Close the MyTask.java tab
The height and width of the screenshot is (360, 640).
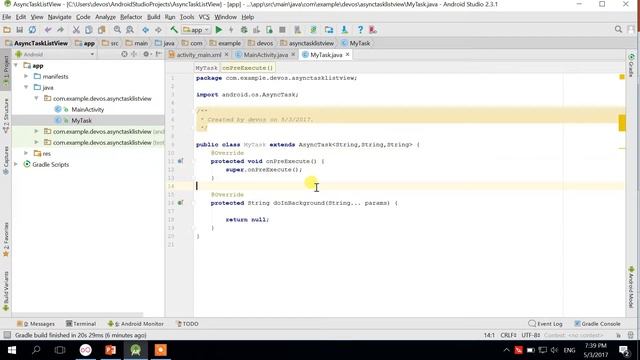[347, 54]
